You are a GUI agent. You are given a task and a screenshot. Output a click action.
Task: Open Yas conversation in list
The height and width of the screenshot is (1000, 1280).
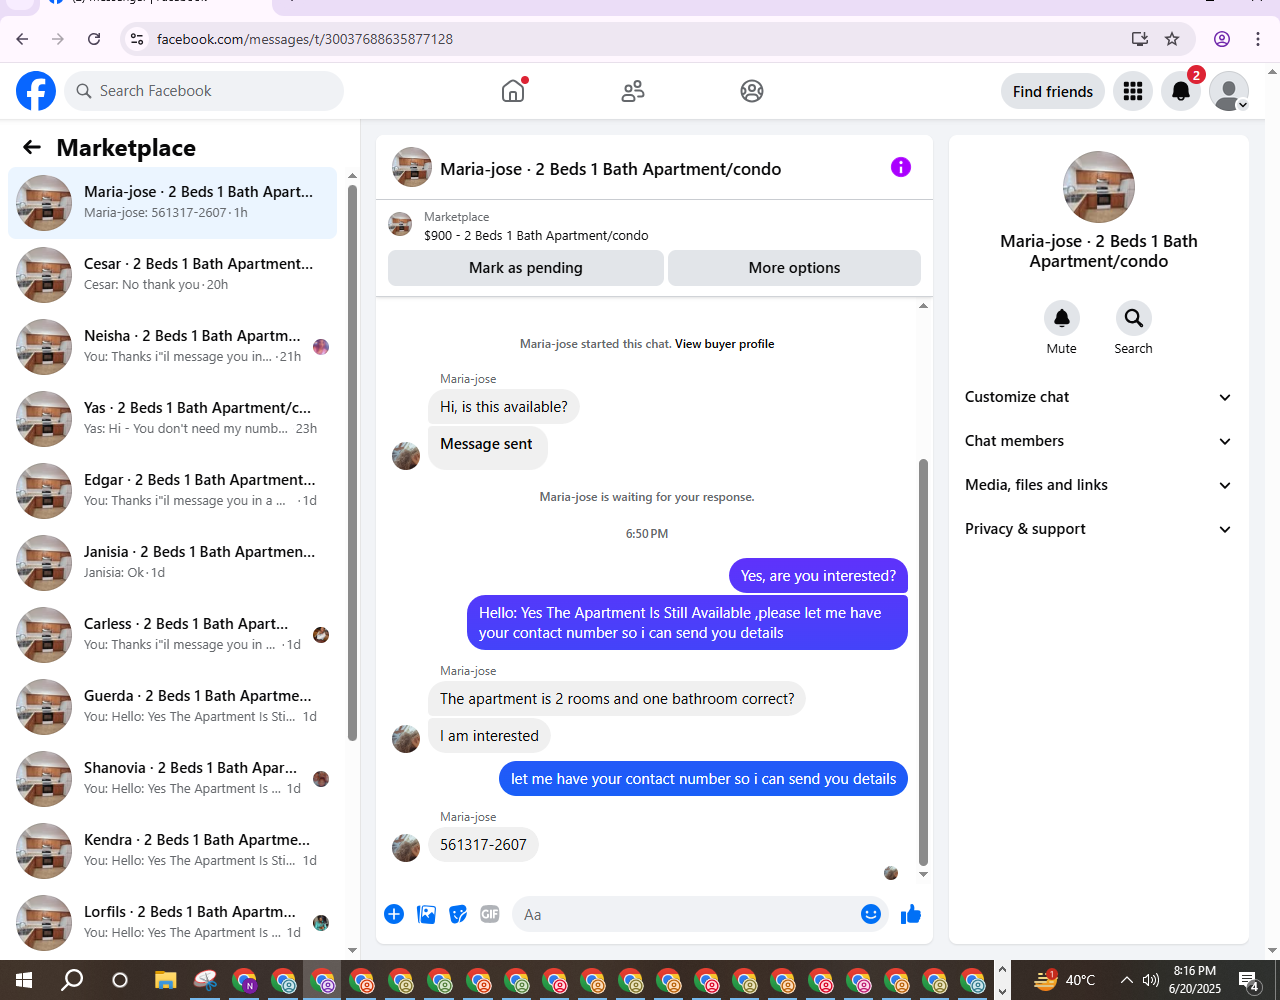pyautogui.click(x=172, y=419)
